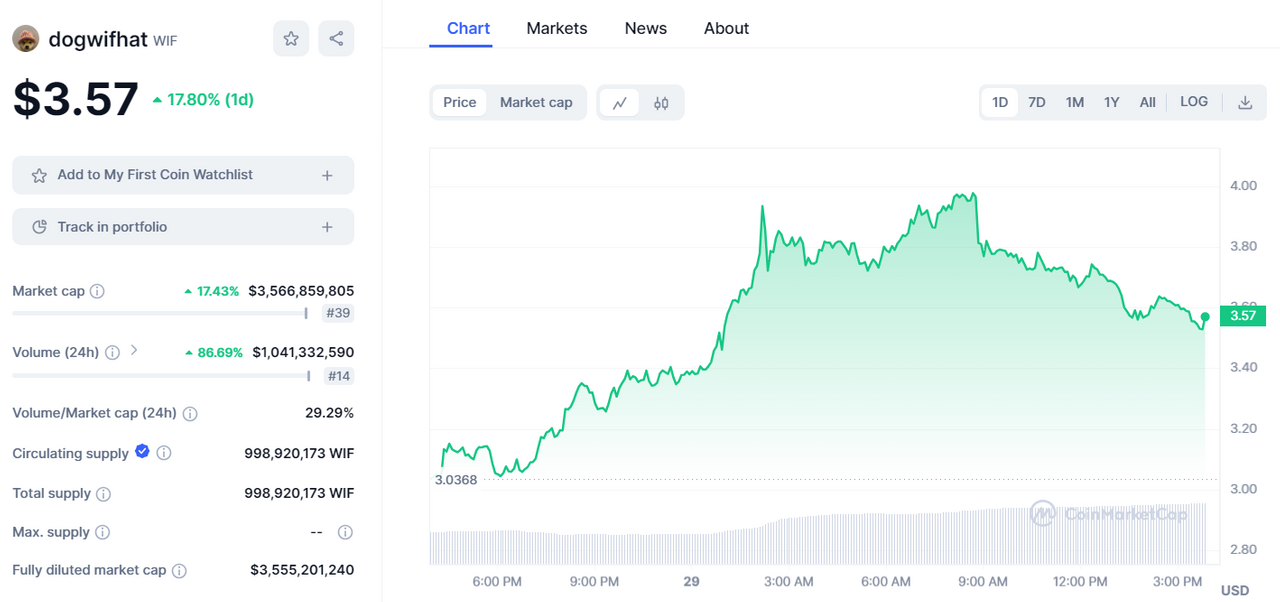The width and height of the screenshot is (1280, 602).
Task: Click the plus on watchlist row
Action: pos(327,175)
